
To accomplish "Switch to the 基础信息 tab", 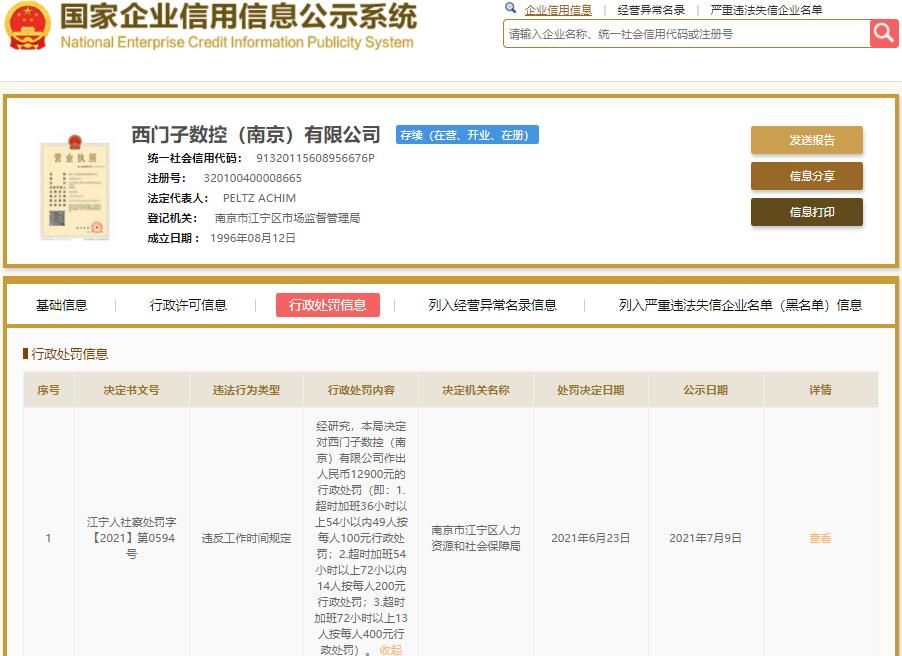I will (62, 305).
